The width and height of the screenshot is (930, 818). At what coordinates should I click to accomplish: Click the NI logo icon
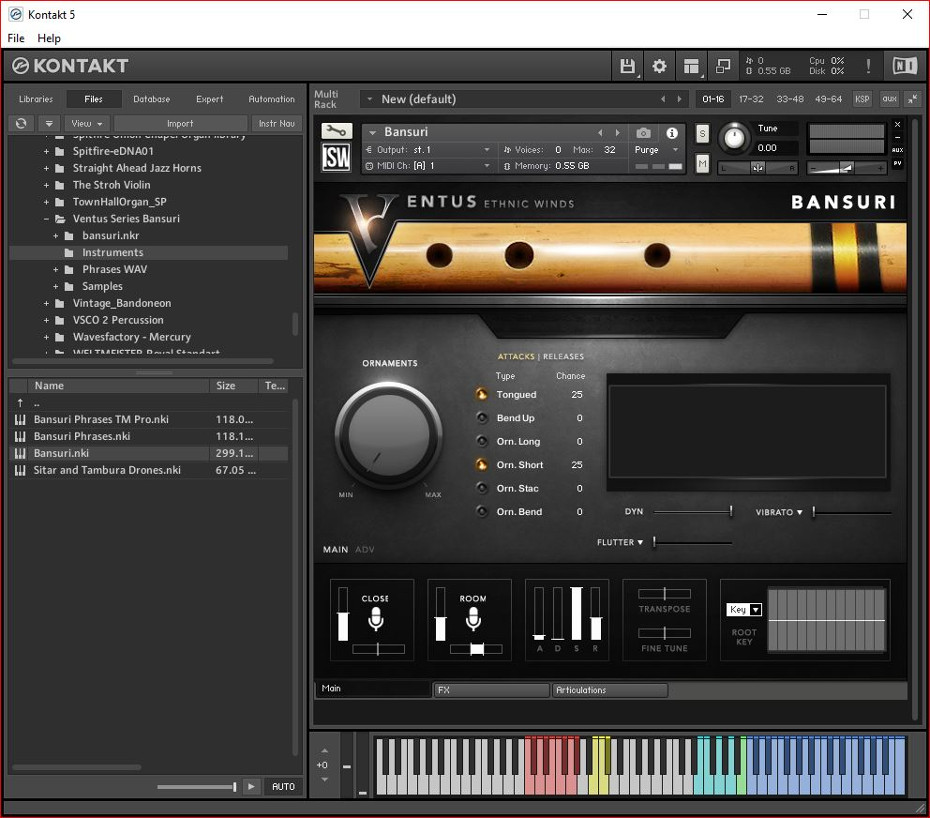904,66
